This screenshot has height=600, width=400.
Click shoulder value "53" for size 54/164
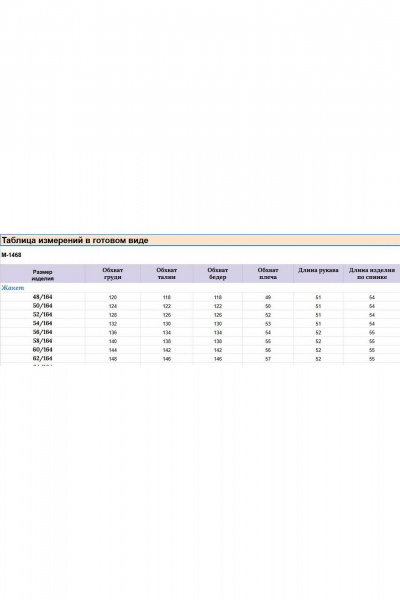[x=268, y=324]
